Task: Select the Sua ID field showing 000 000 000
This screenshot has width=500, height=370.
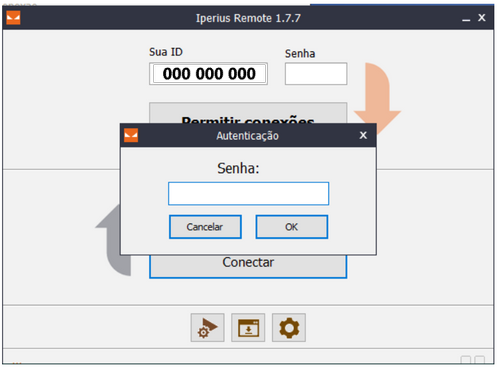Action: click(x=208, y=74)
